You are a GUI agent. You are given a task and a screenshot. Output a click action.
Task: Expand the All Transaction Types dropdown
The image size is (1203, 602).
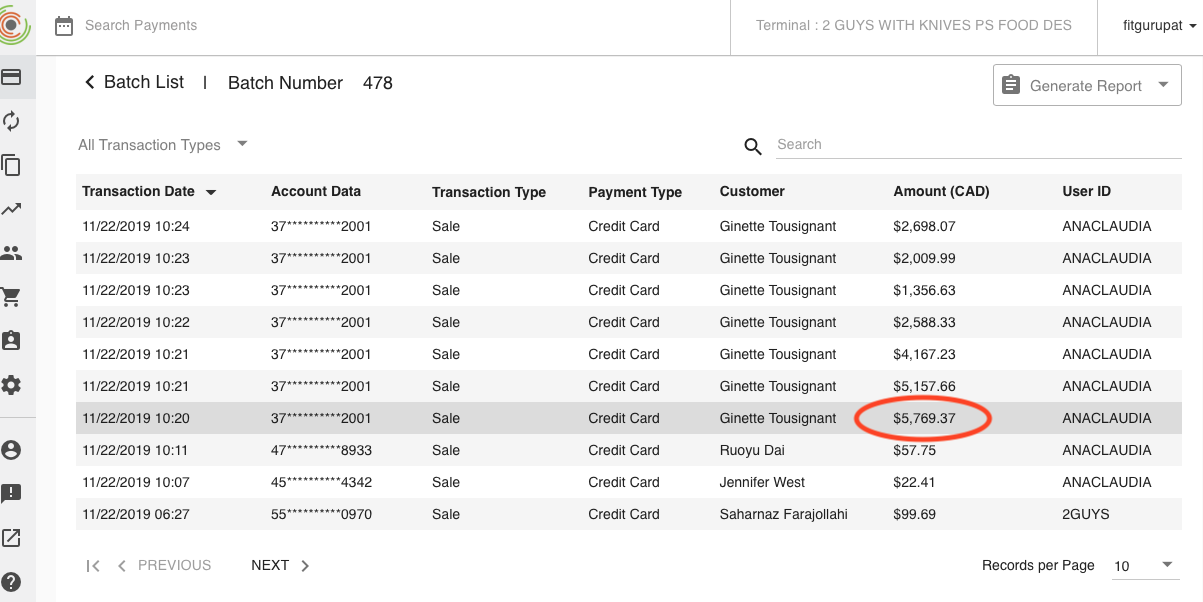pyautogui.click(x=163, y=145)
